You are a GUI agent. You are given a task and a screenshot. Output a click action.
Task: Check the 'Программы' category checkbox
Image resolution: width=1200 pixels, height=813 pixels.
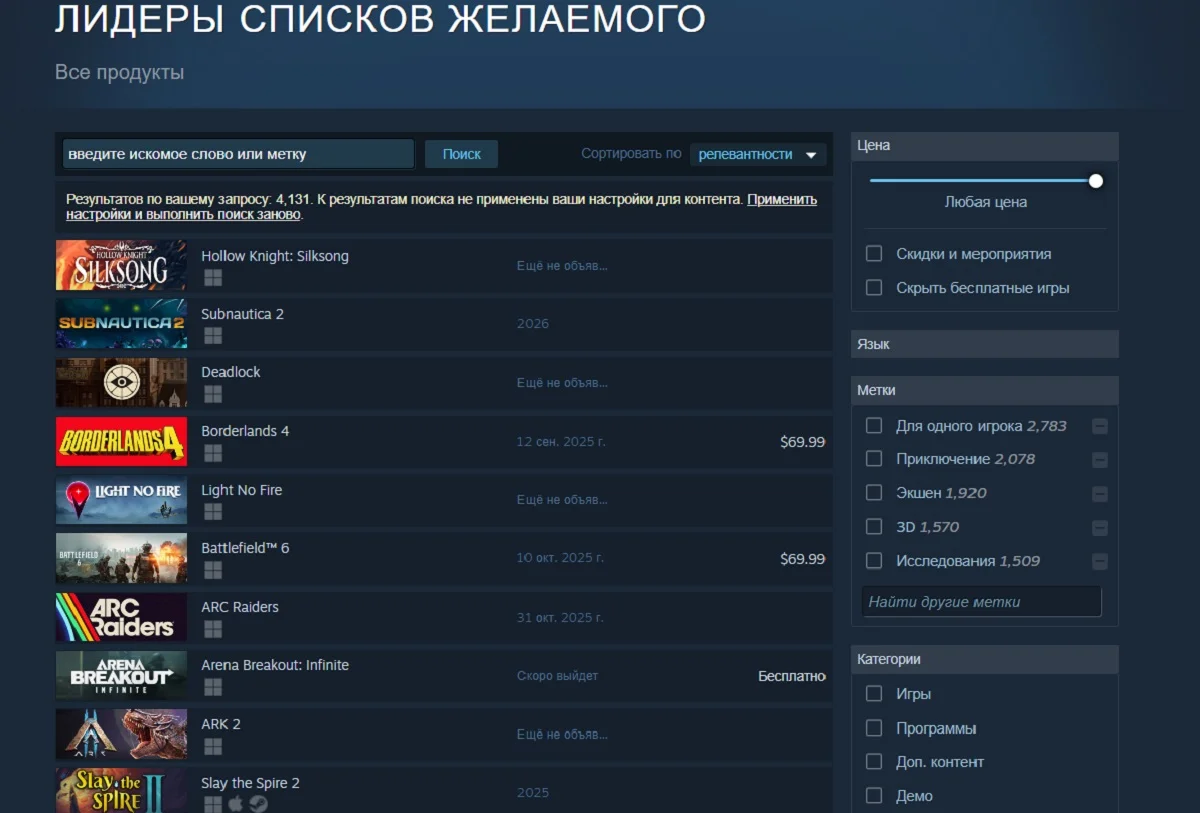[874, 728]
